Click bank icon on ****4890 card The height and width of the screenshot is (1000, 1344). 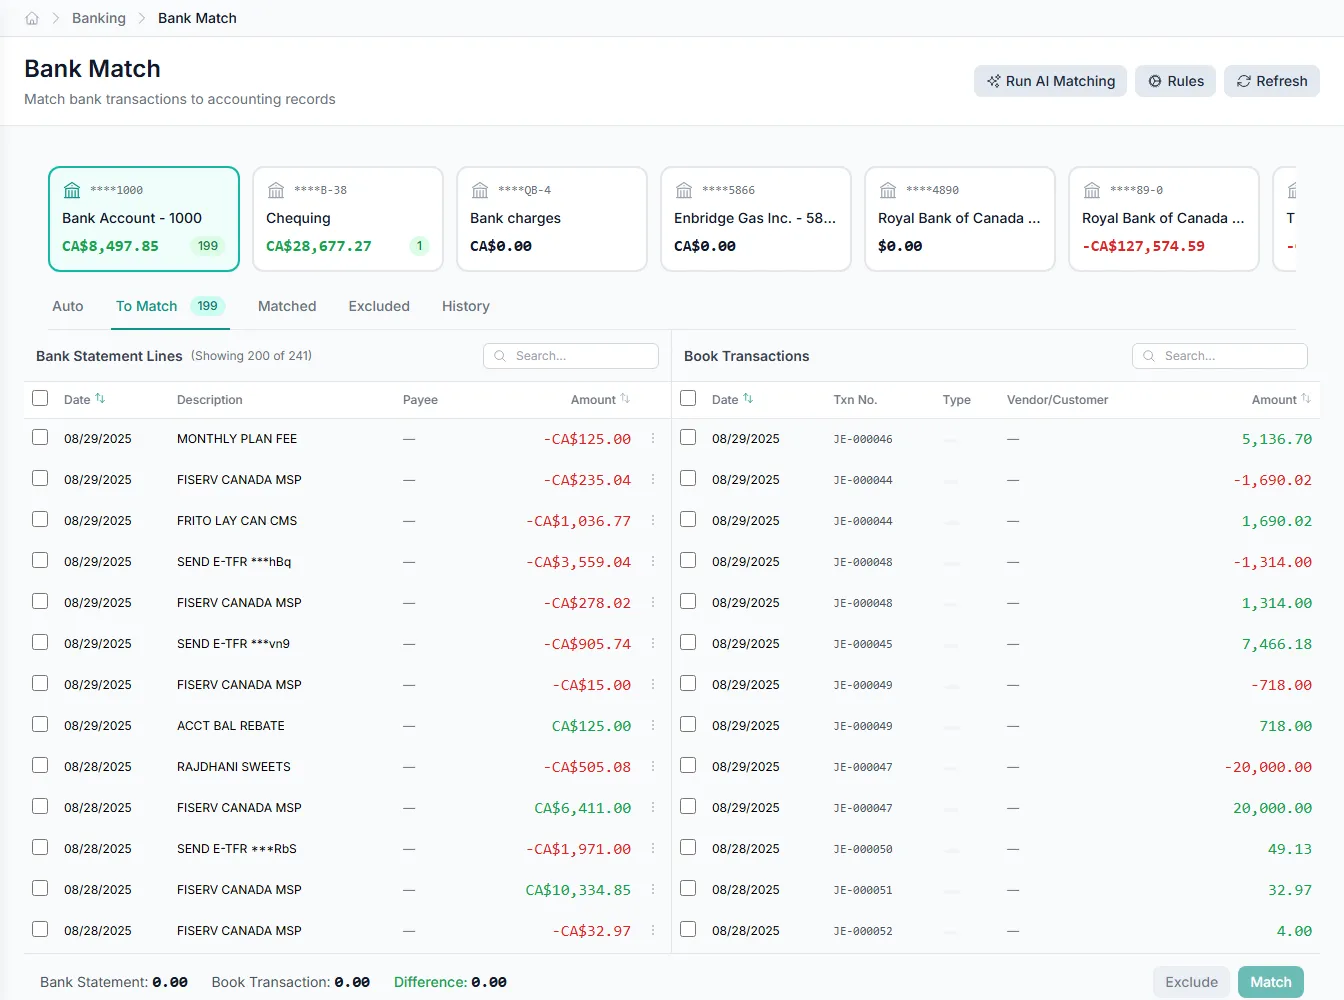click(888, 190)
